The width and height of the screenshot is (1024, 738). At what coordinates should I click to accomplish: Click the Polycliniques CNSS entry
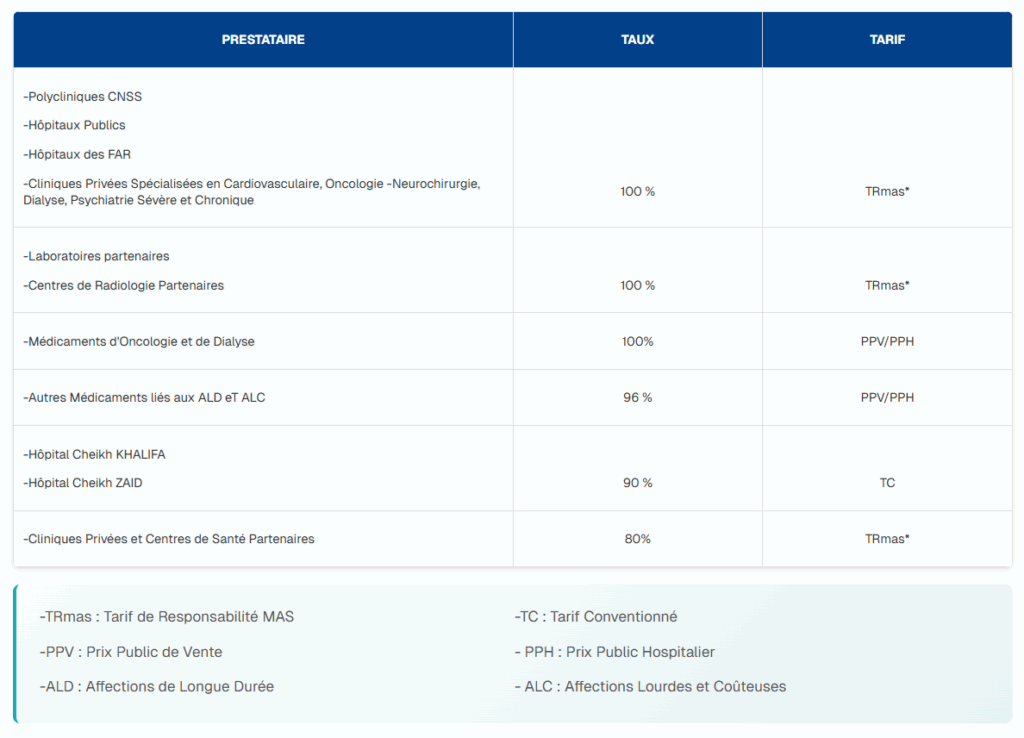(83, 97)
